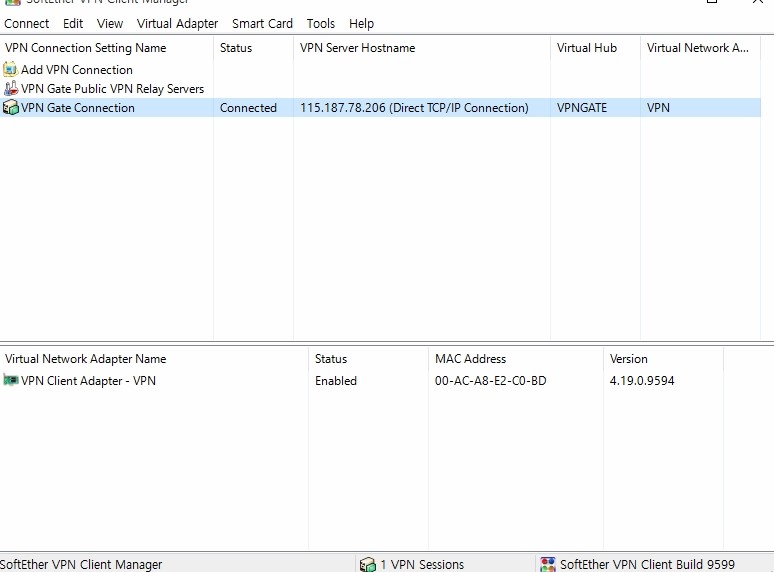Click version value 4.19.0.9594
This screenshot has width=774, height=572.
click(642, 381)
